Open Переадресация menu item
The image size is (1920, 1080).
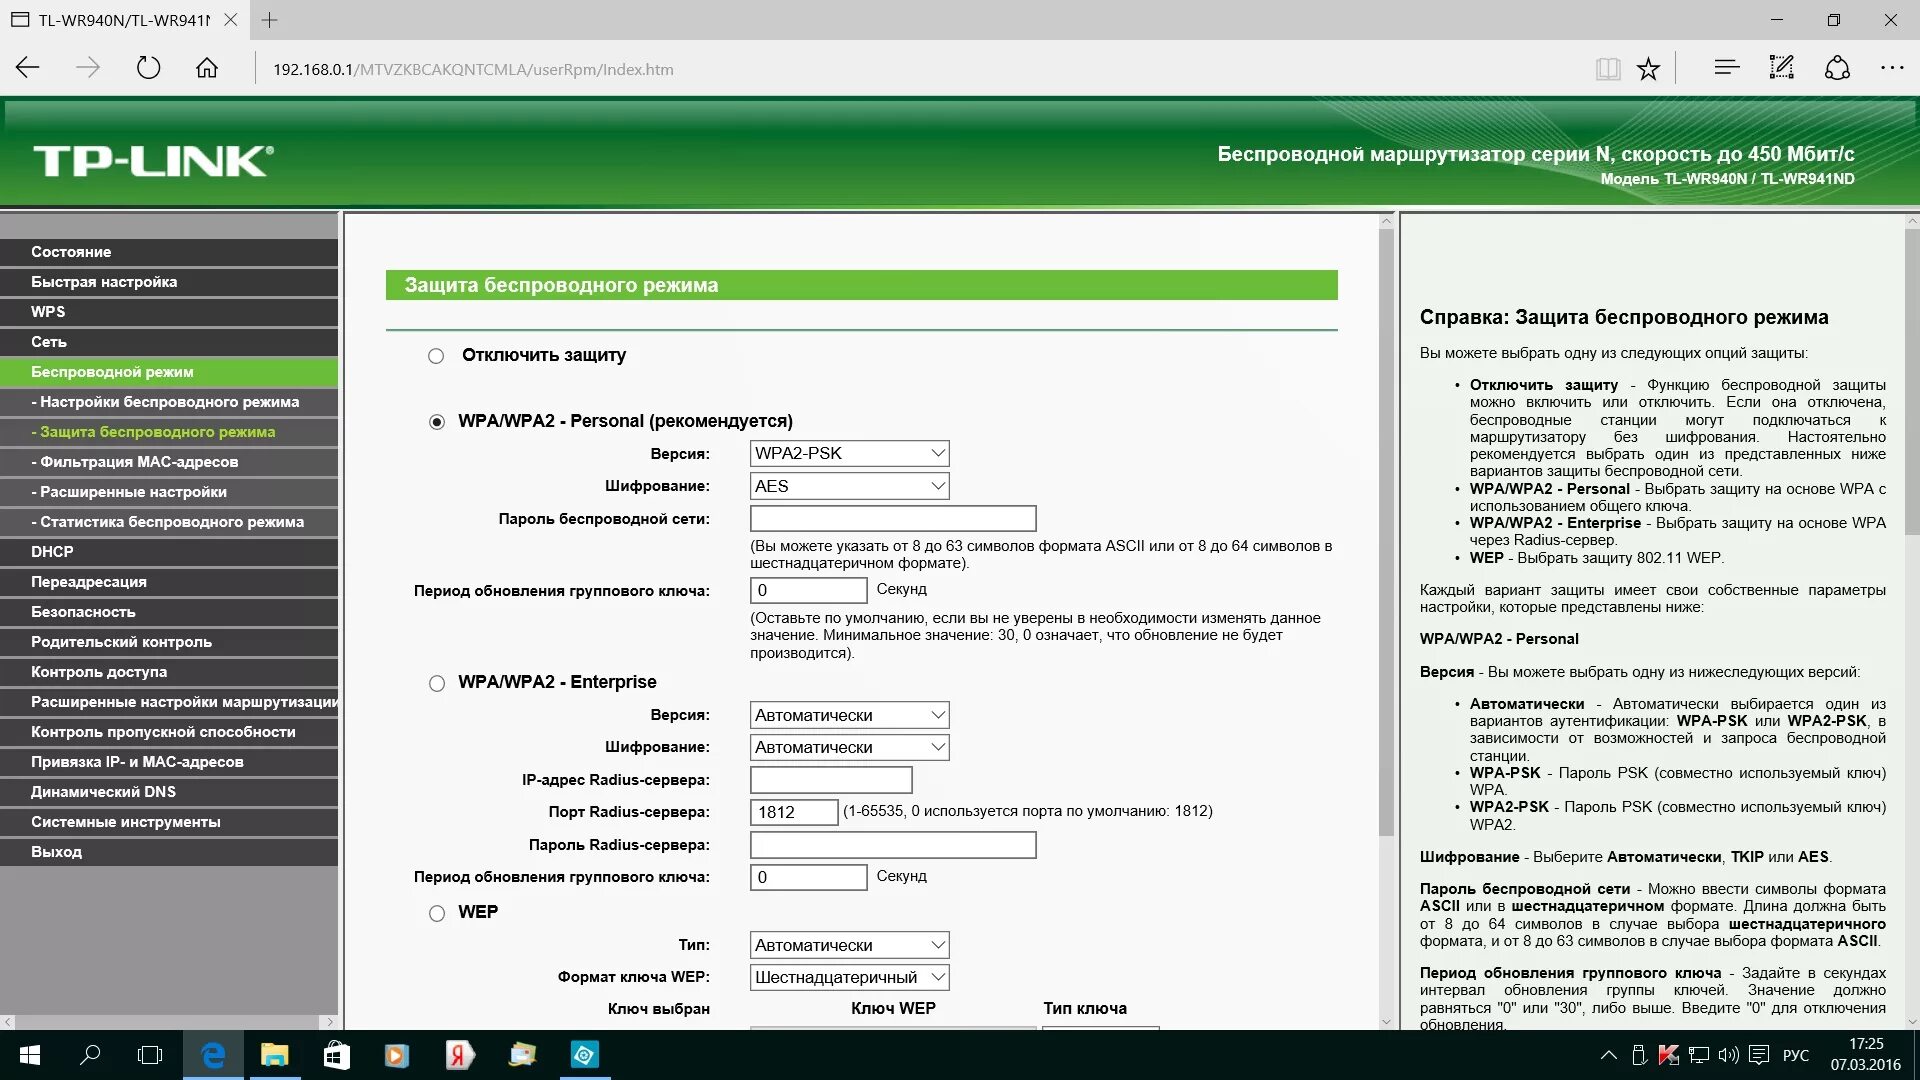click(169, 582)
